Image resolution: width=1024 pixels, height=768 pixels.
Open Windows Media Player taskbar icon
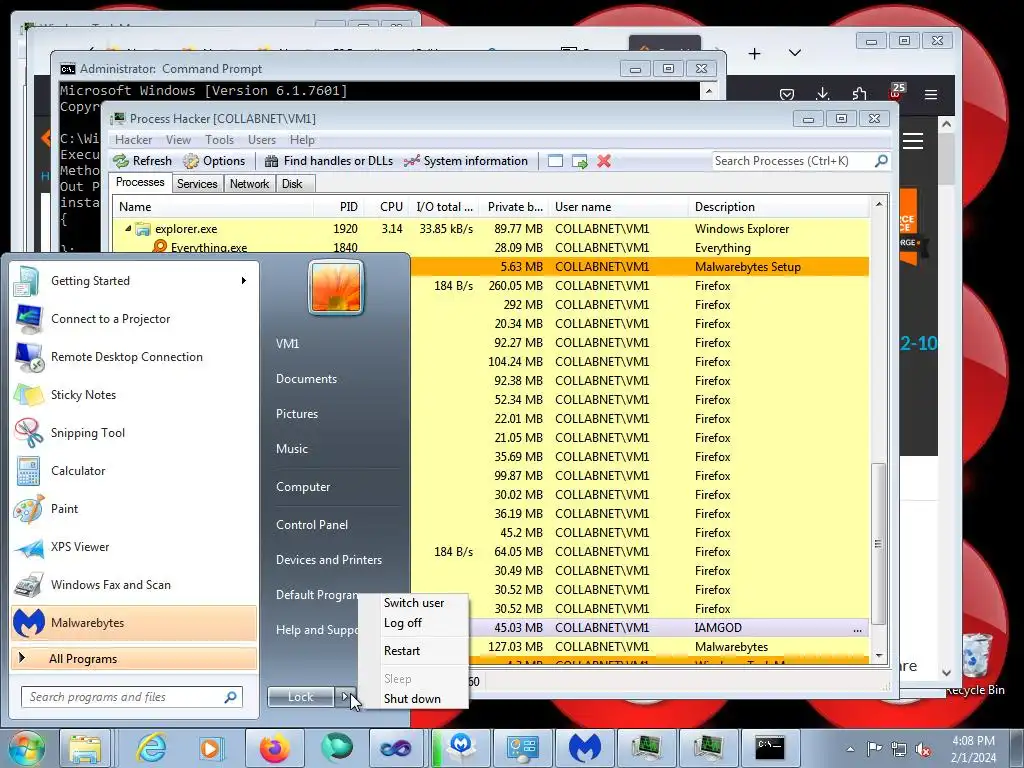pyautogui.click(x=212, y=748)
